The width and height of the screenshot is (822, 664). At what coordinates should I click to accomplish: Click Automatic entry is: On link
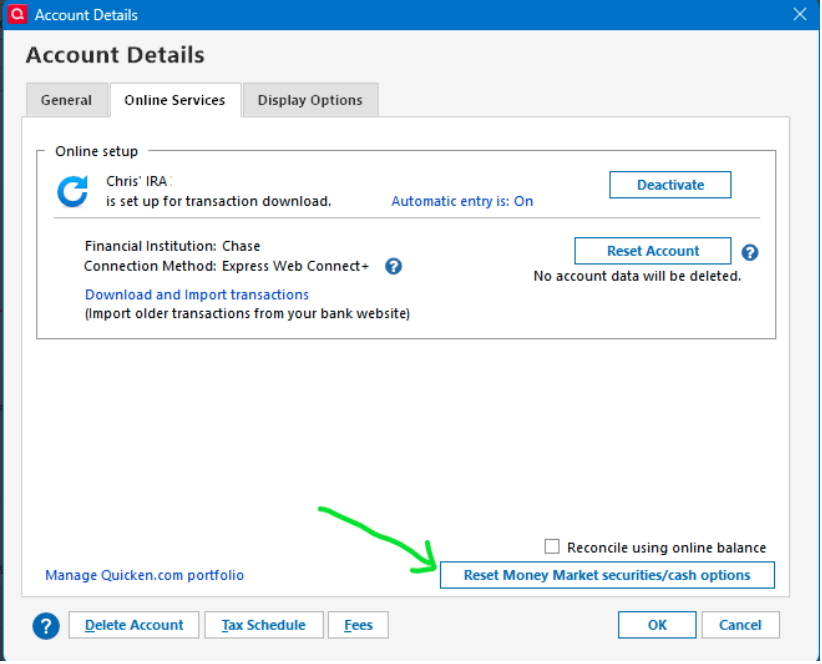click(462, 201)
